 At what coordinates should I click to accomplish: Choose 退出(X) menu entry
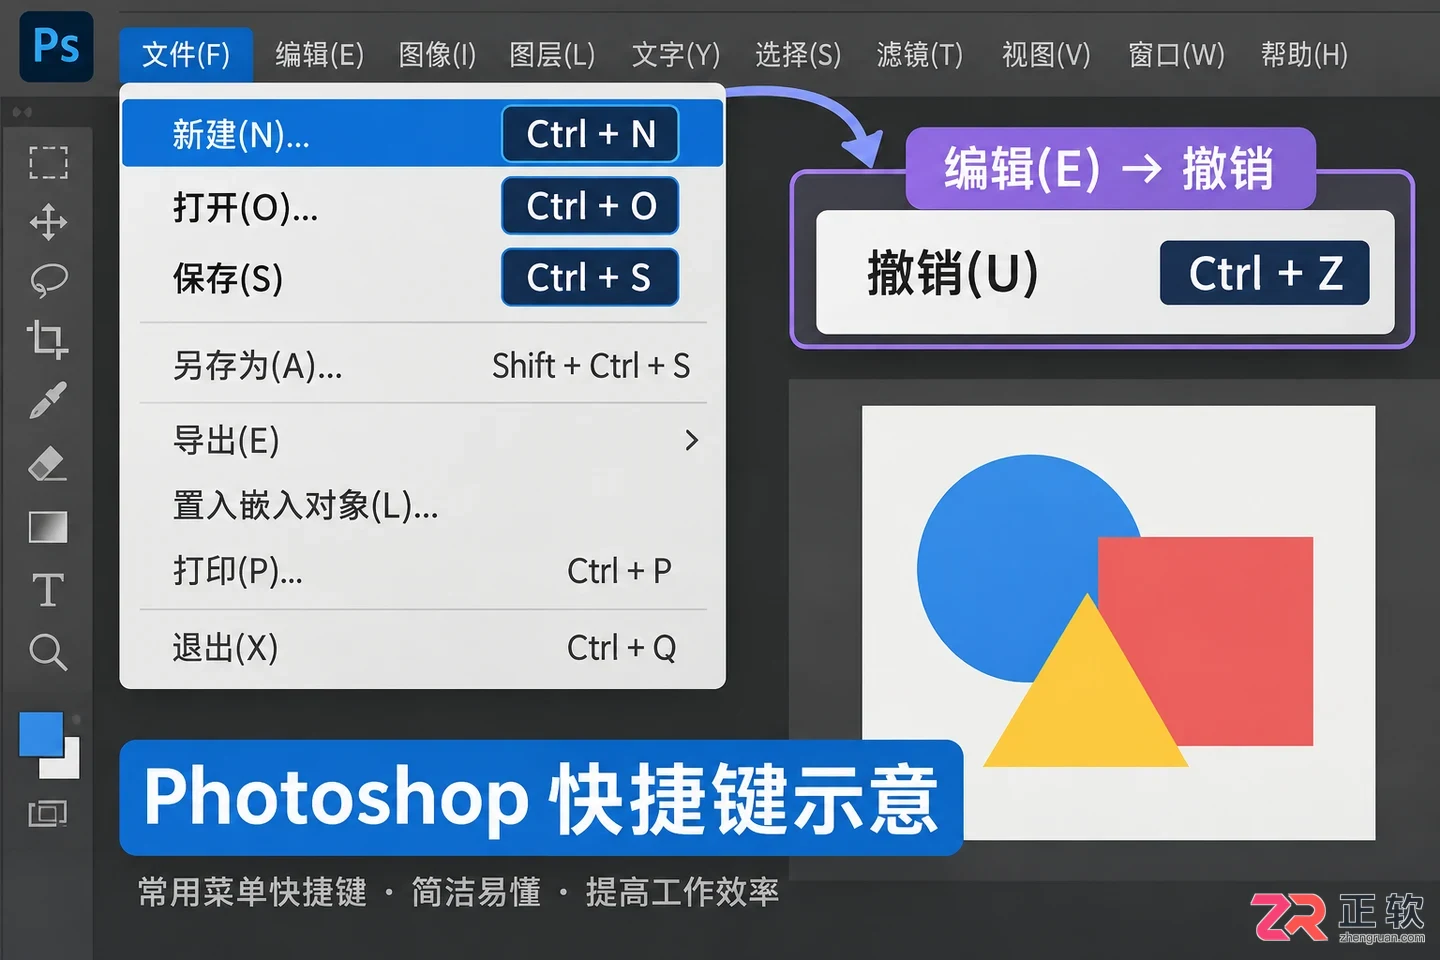[422, 648]
